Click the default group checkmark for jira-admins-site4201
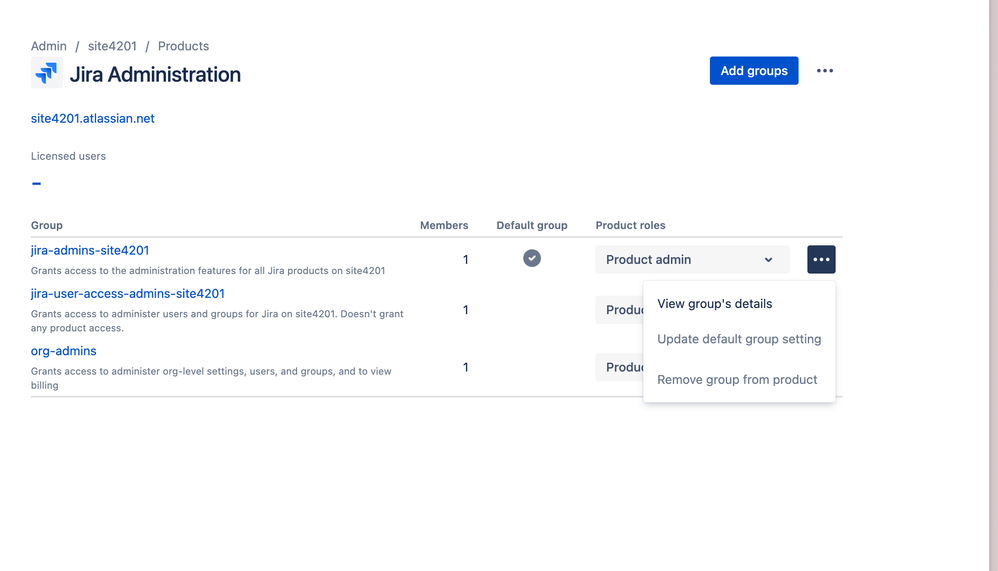 (x=532, y=258)
